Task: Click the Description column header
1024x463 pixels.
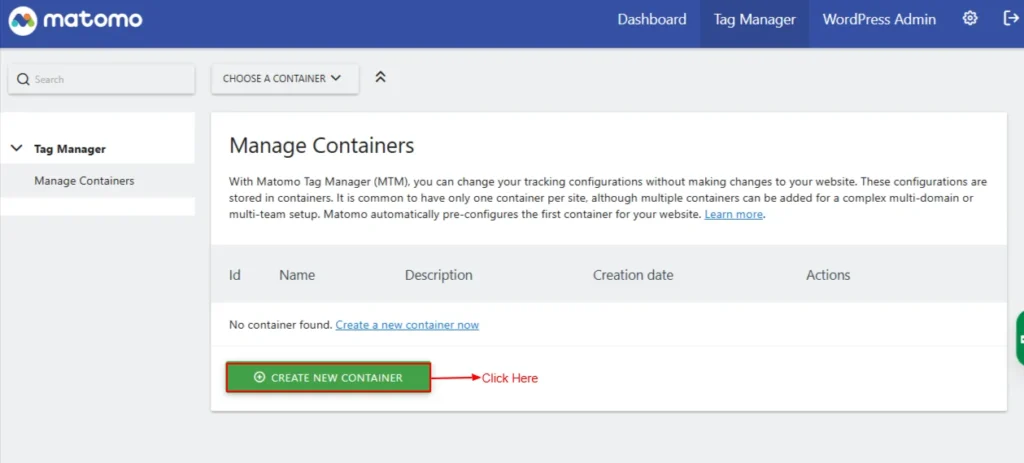Action: [438, 275]
